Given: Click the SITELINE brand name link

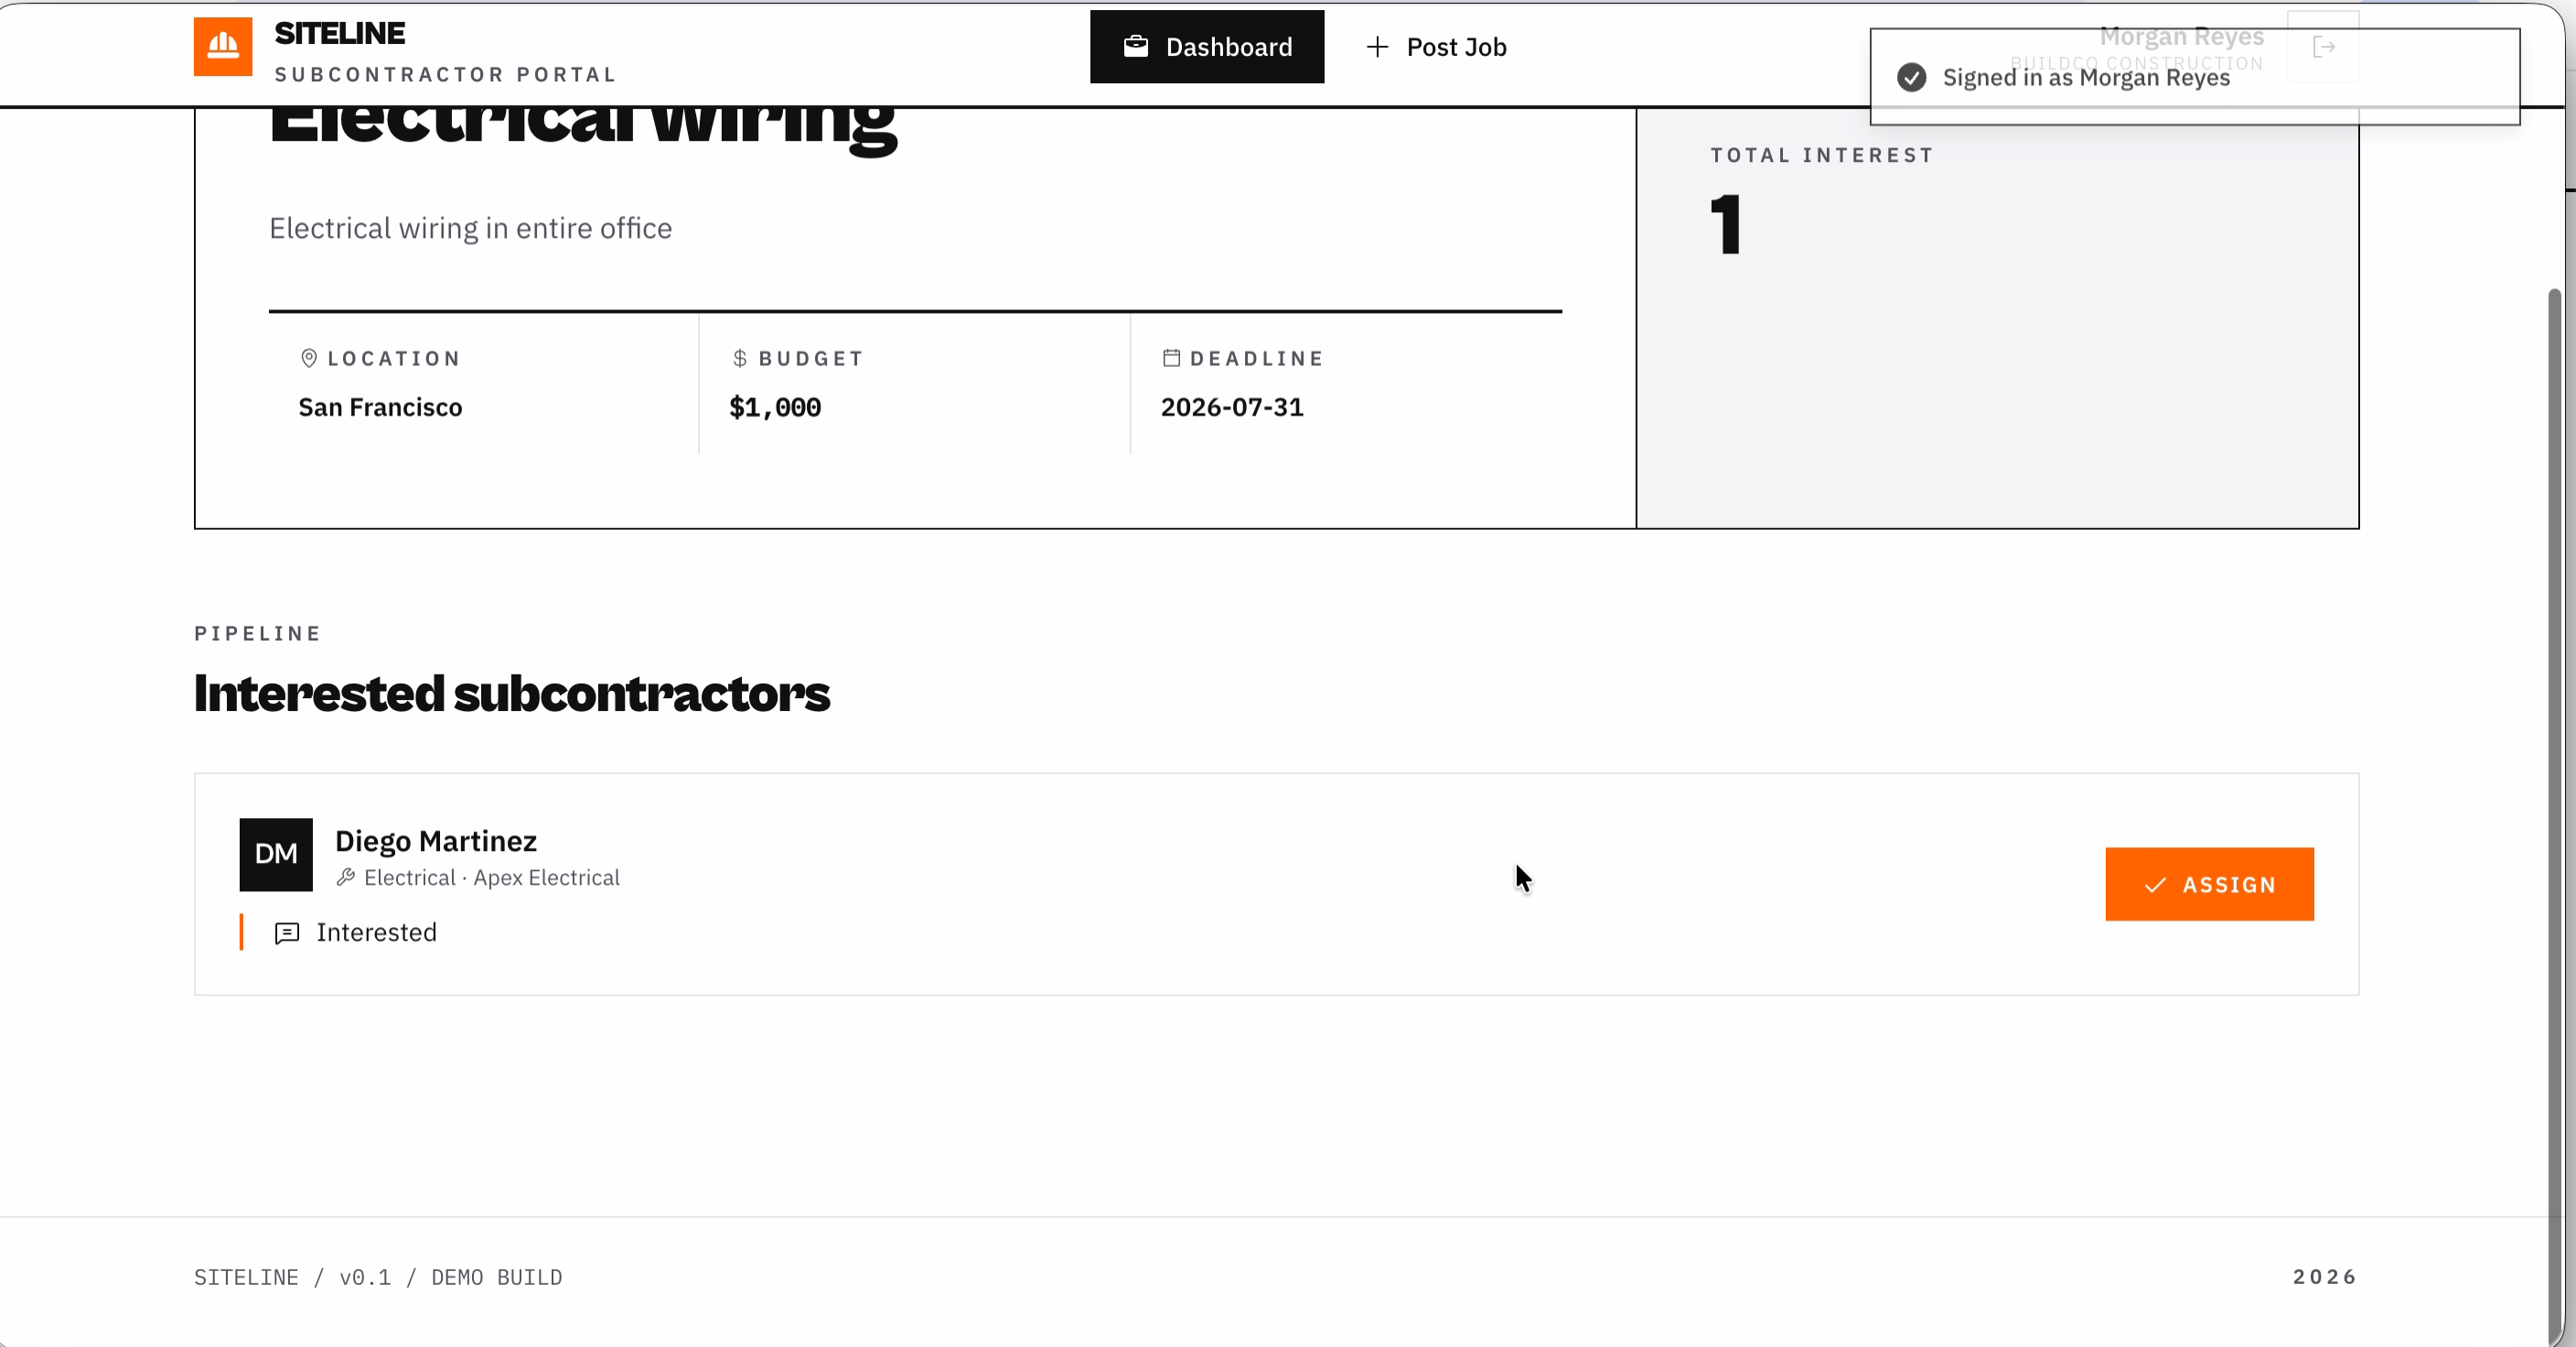Looking at the screenshot, I should (340, 33).
